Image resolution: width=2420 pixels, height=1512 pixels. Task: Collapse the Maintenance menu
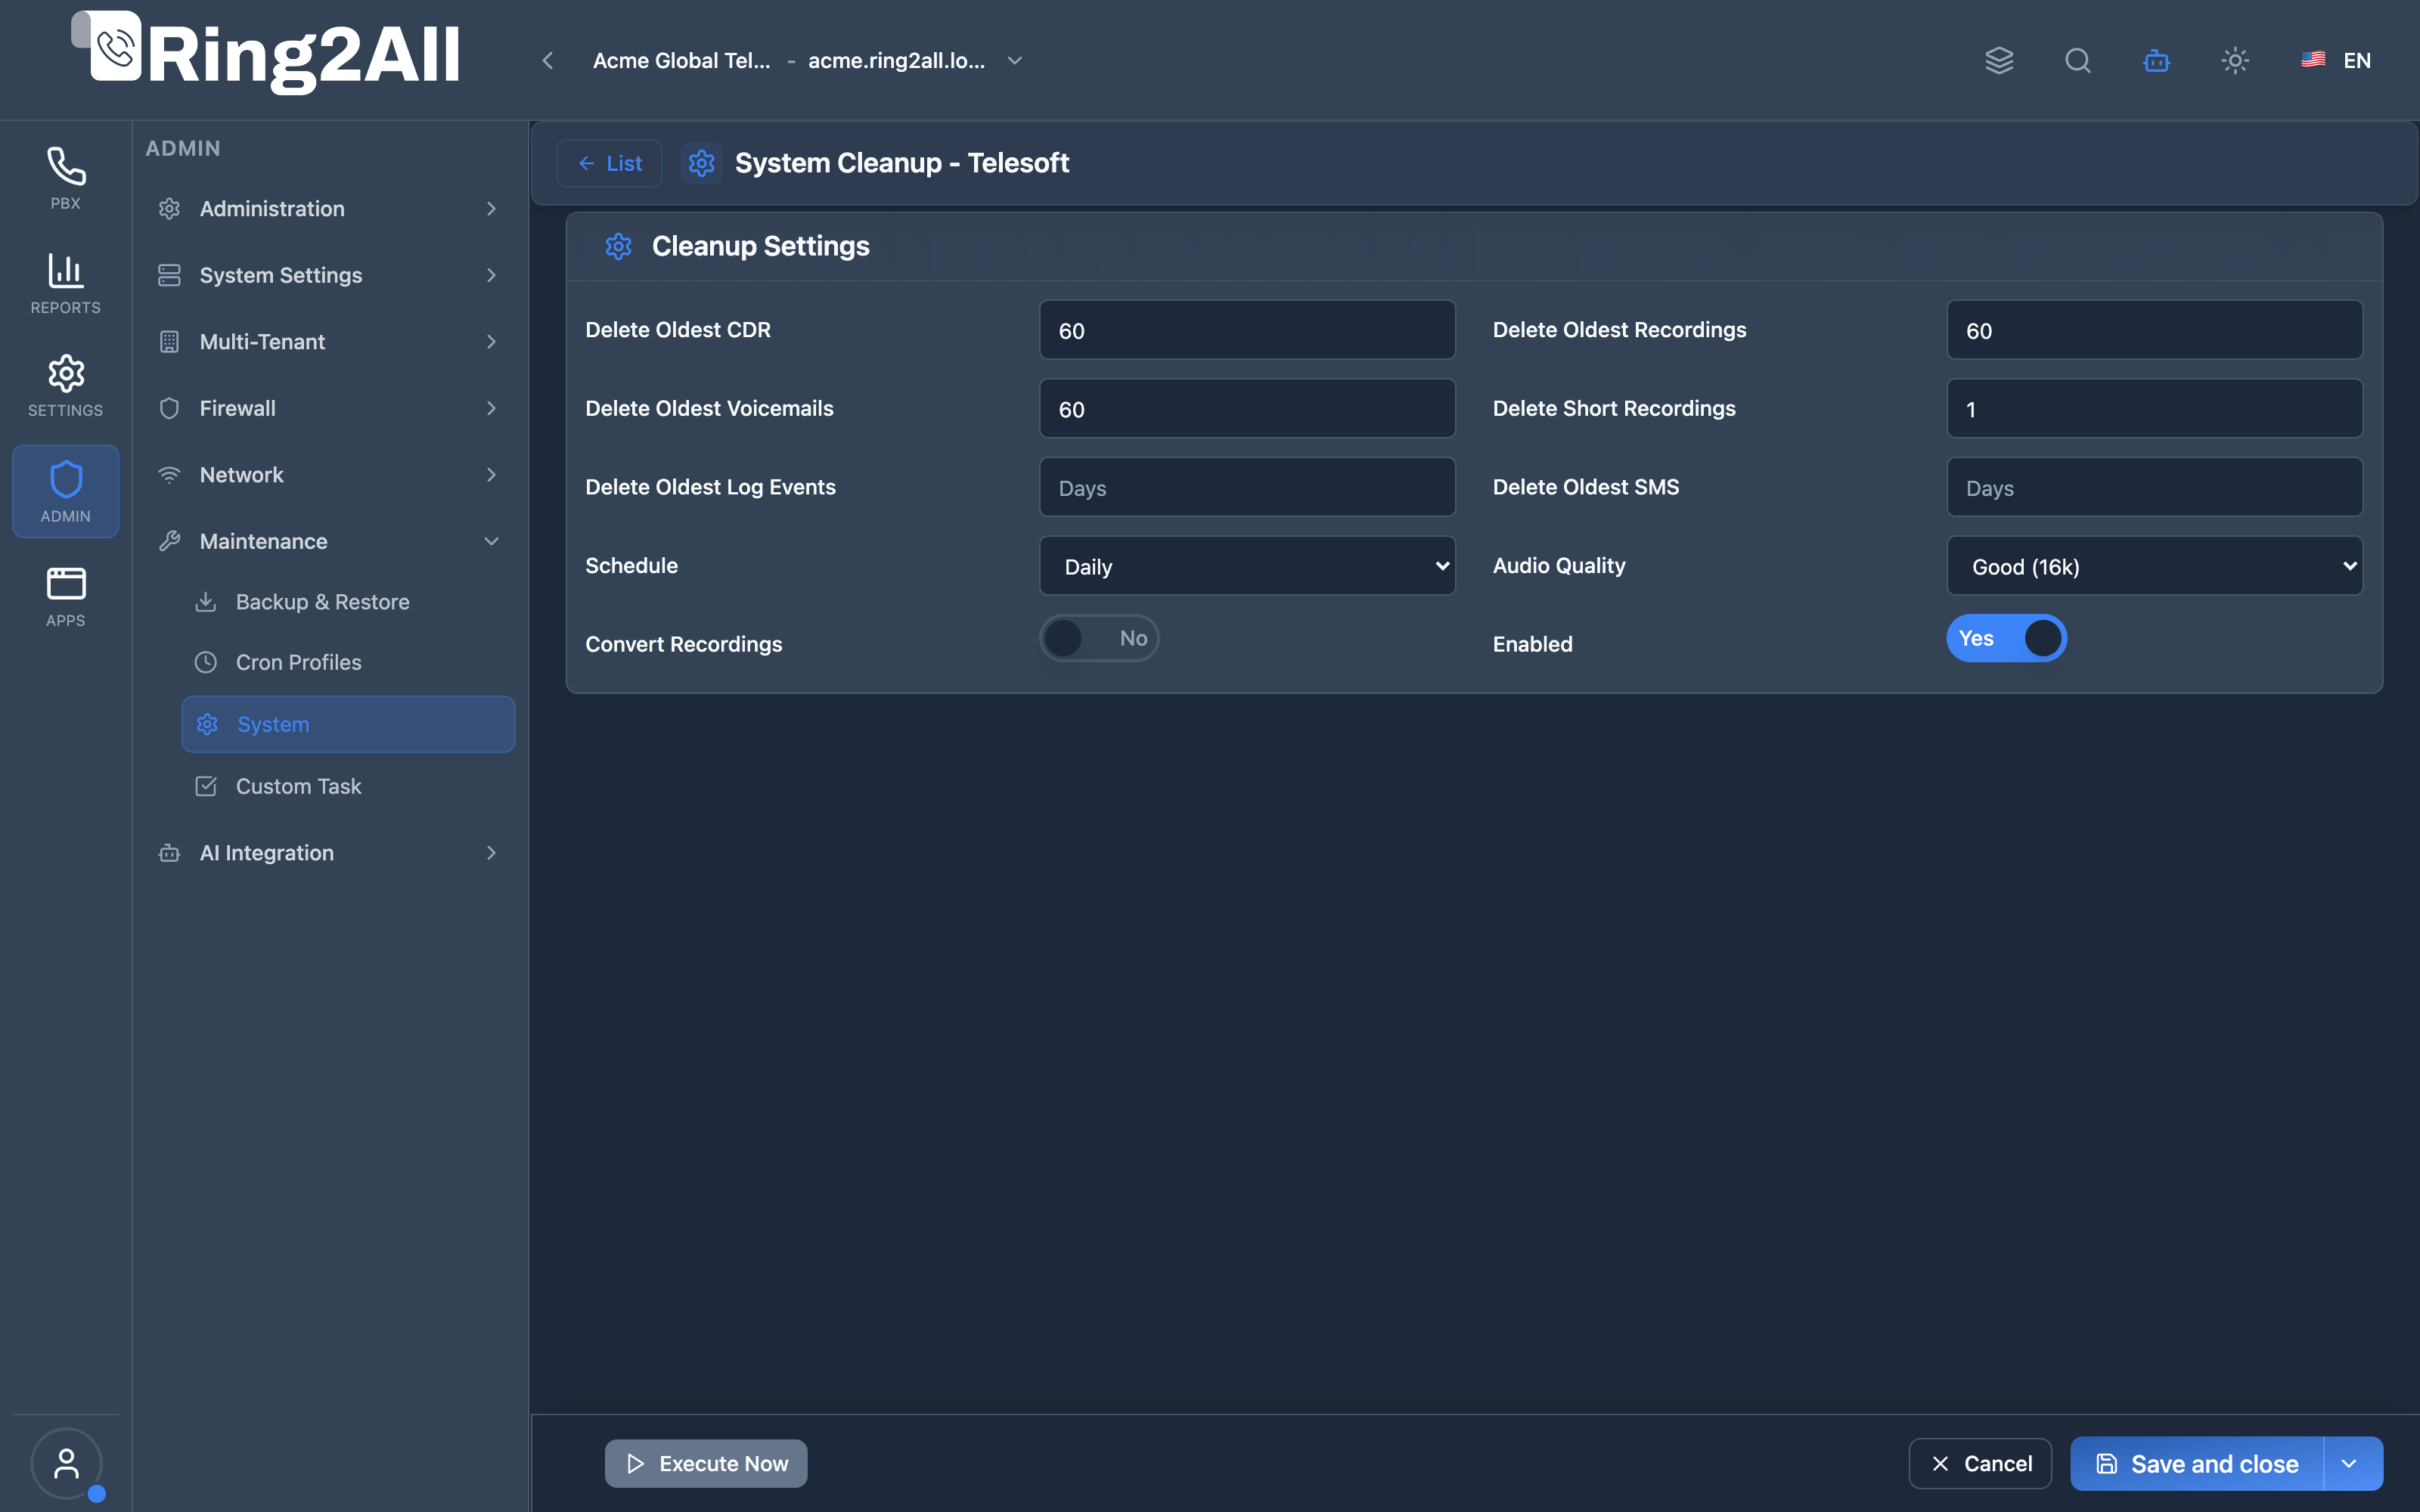coord(329,541)
